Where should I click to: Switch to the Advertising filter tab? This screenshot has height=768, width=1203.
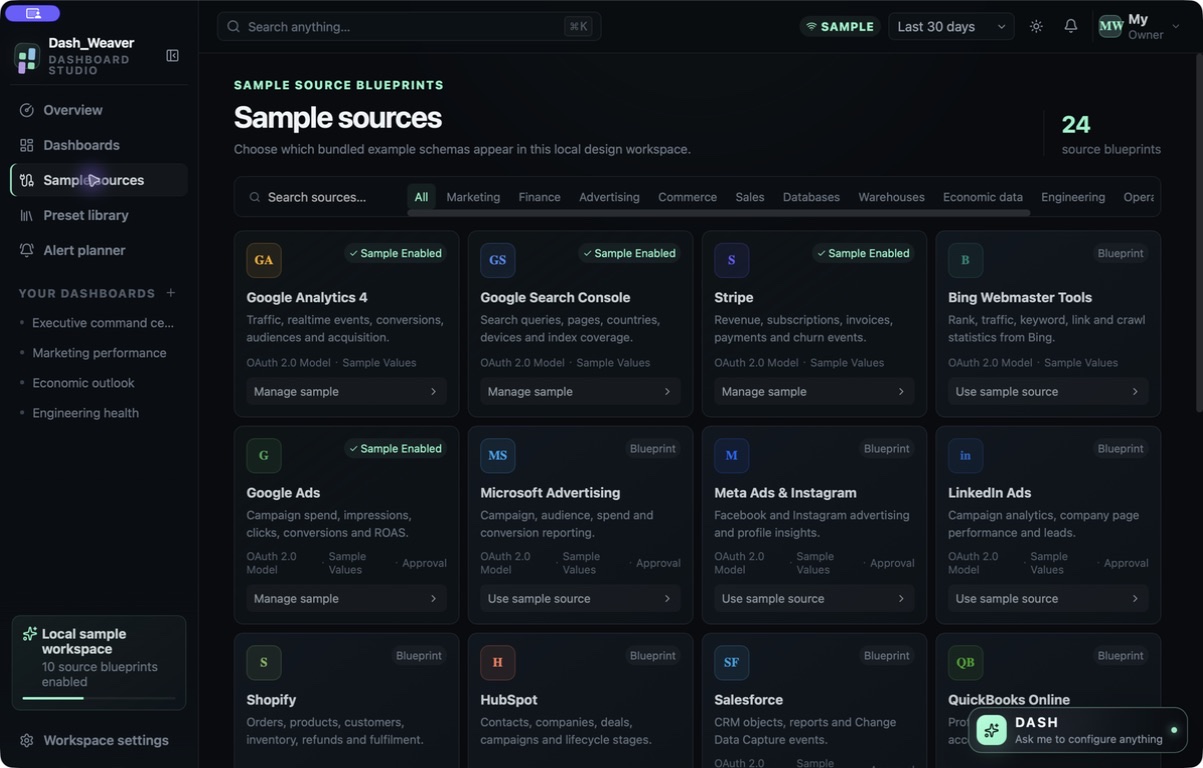pos(609,197)
